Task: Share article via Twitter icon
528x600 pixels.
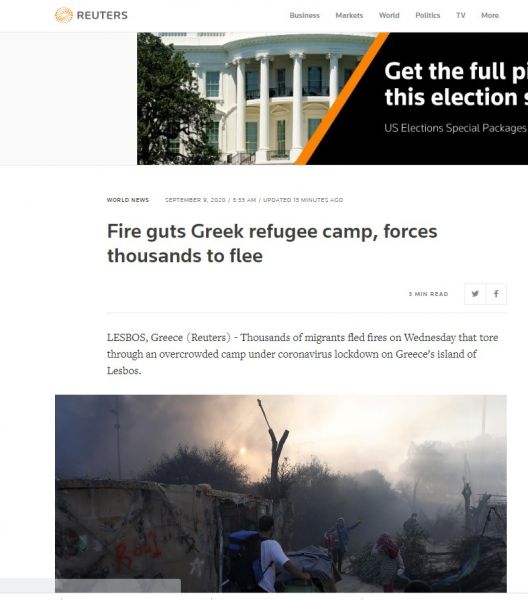Action: point(475,294)
